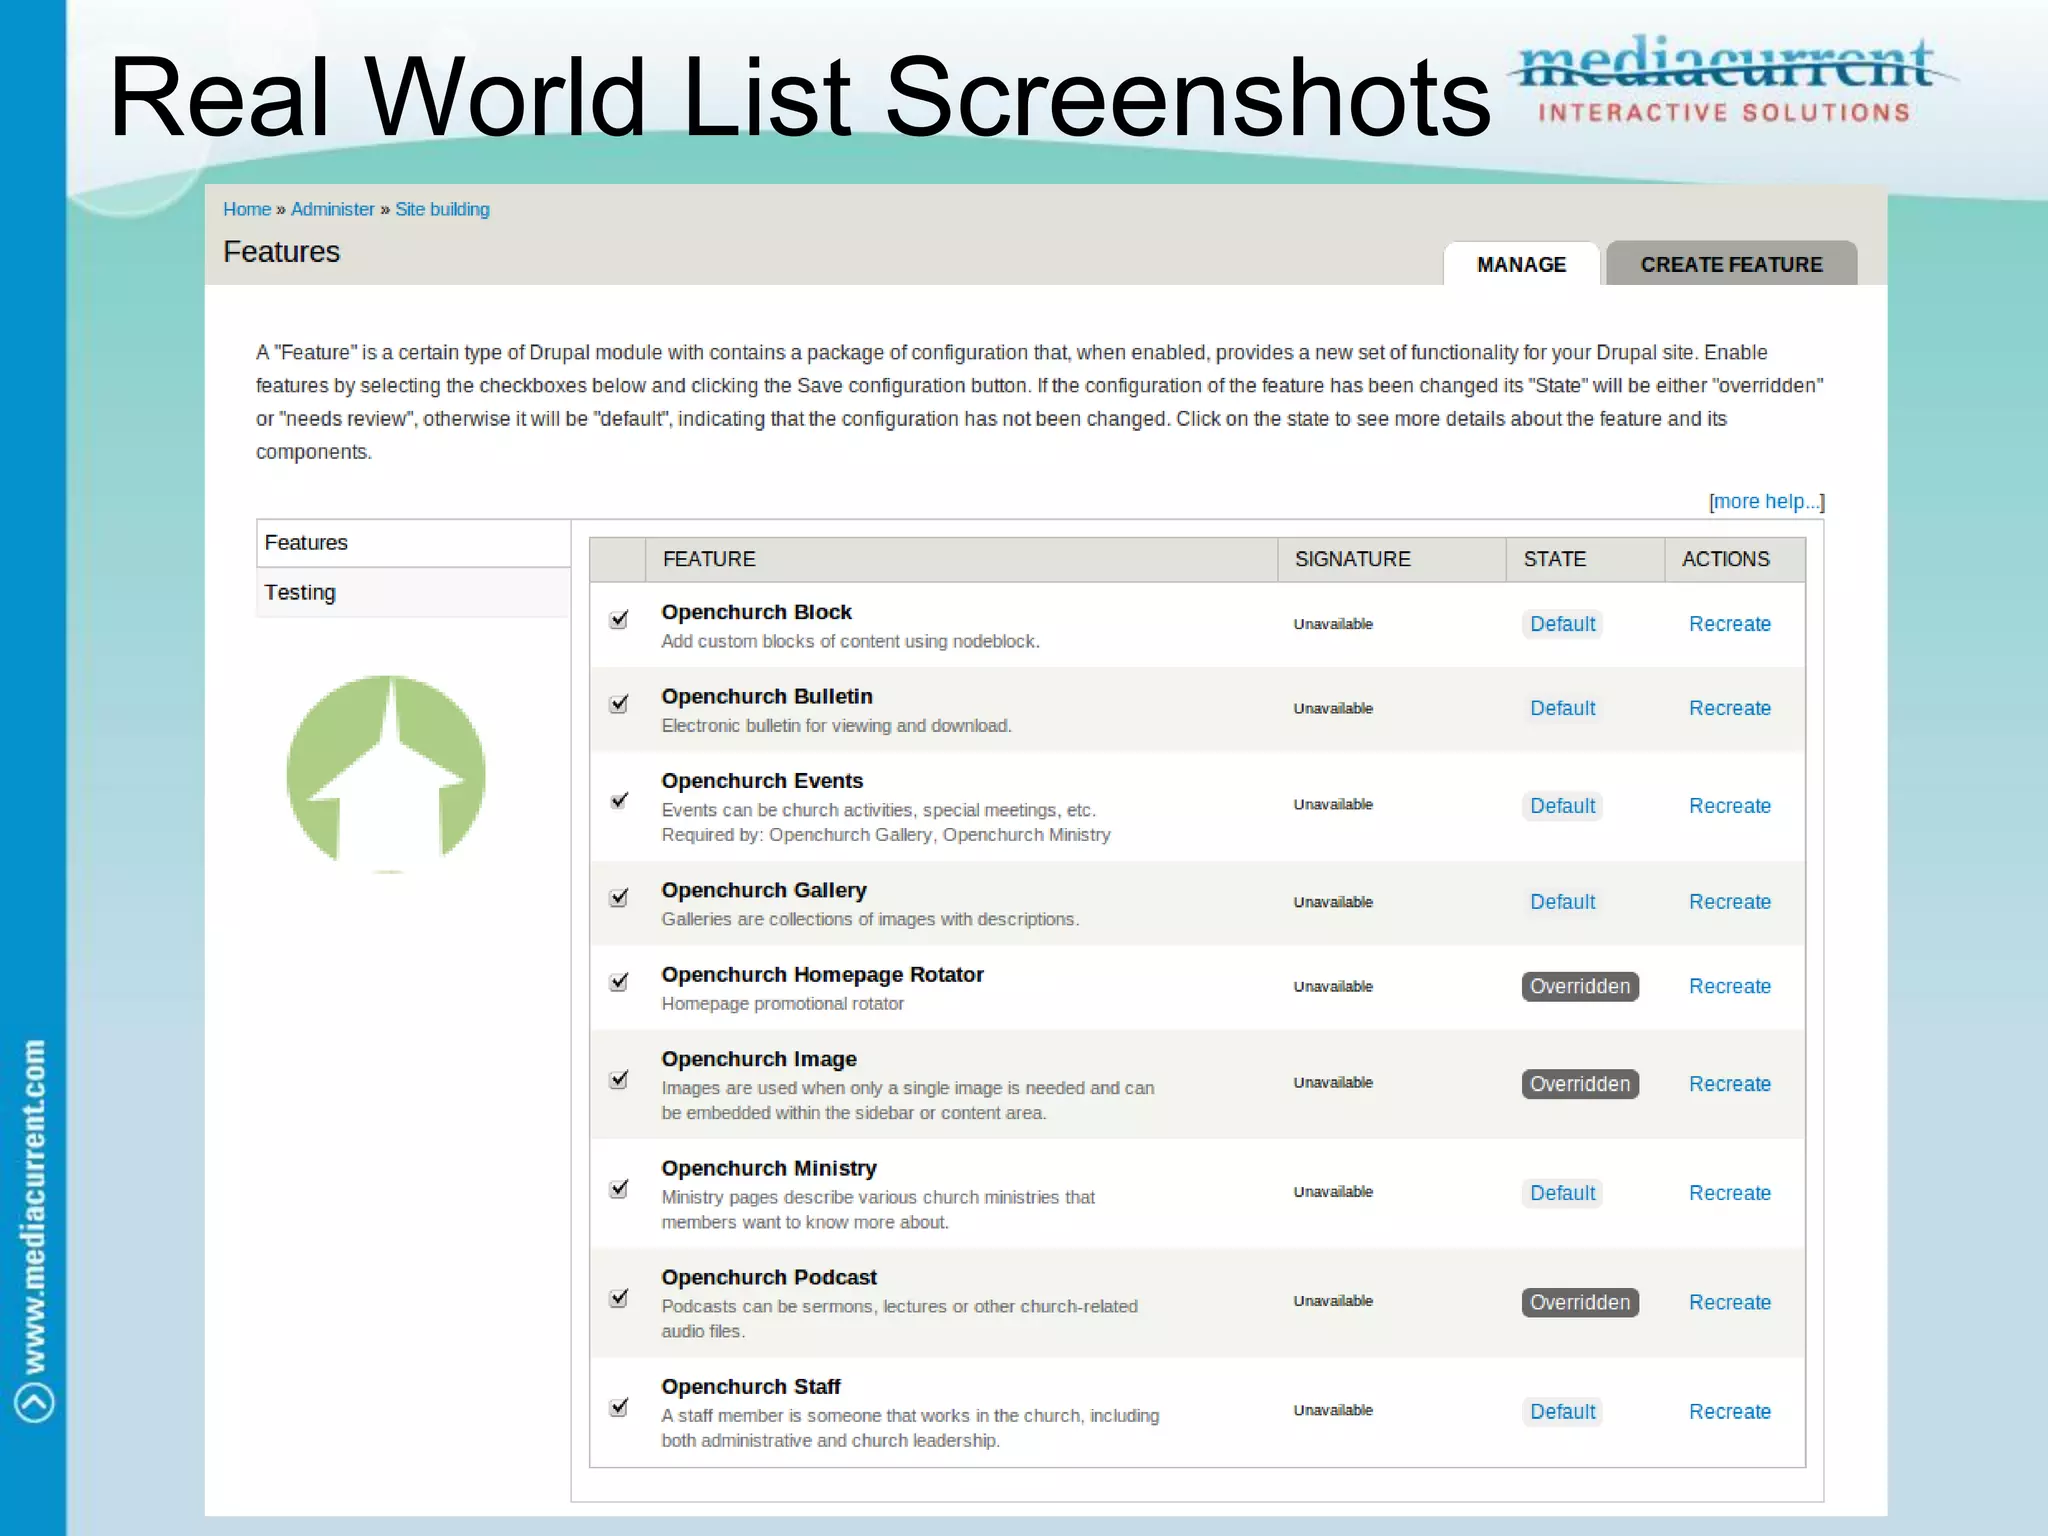This screenshot has width=2048, height=1536.
Task: Recreate the Openchurch Homepage Rotator feature
Action: tap(1730, 986)
